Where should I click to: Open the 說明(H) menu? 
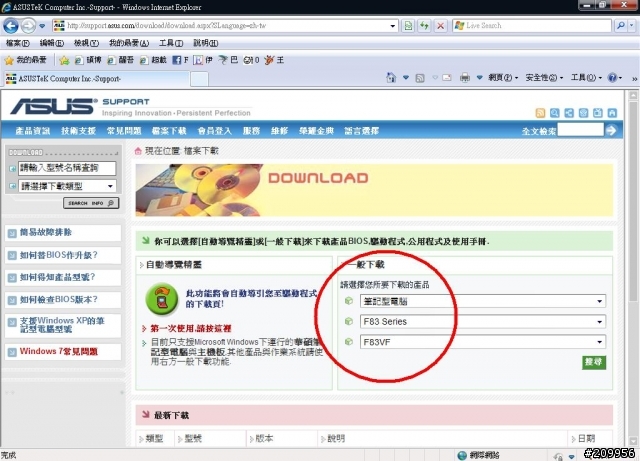[x=205, y=43]
